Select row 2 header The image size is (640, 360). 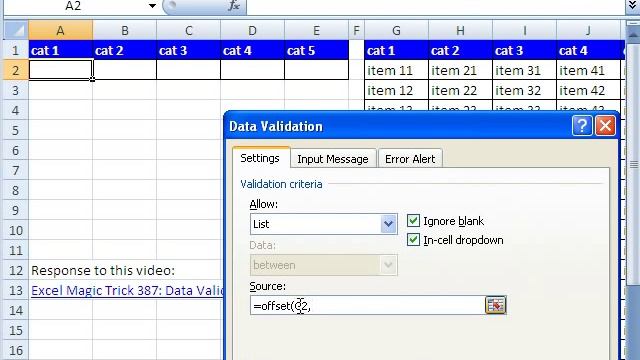coord(16,70)
